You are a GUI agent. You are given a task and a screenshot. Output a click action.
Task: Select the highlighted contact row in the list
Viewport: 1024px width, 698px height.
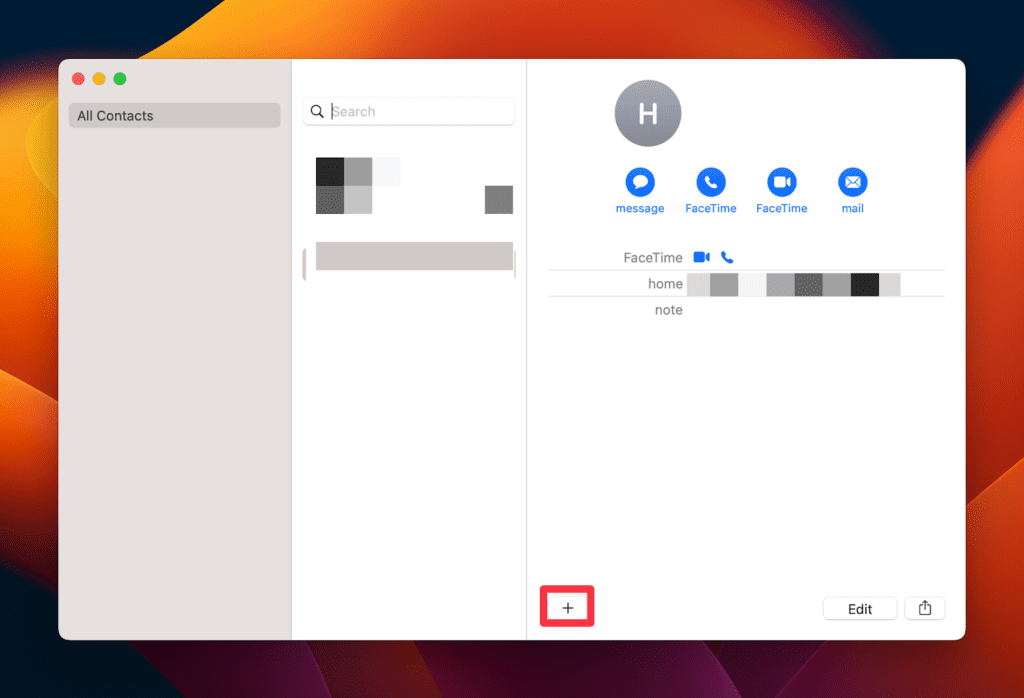(409, 262)
